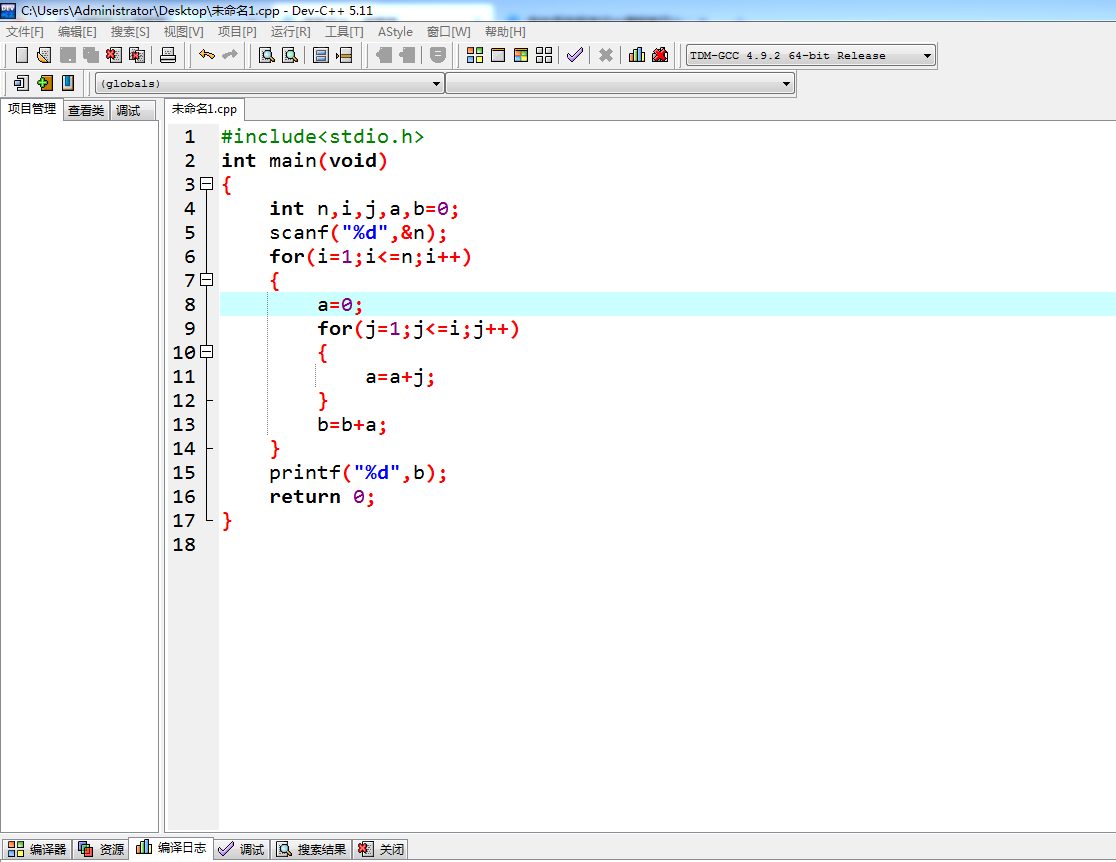Click the Go to bookmark blue icon
1116x862 pixels.
point(68,83)
